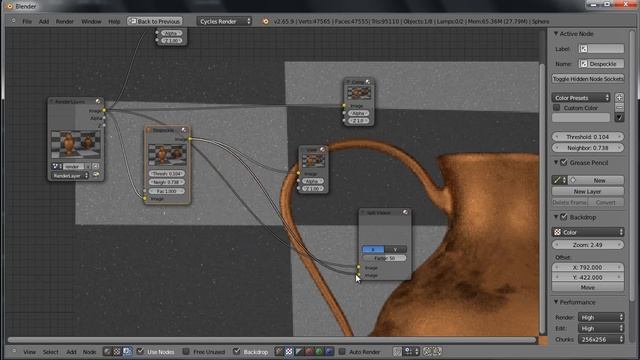The width and height of the screenshot is (640, 360).
Task: Toggle the Backdrop panel checkbox in sidebar
Action: [564, 217]
